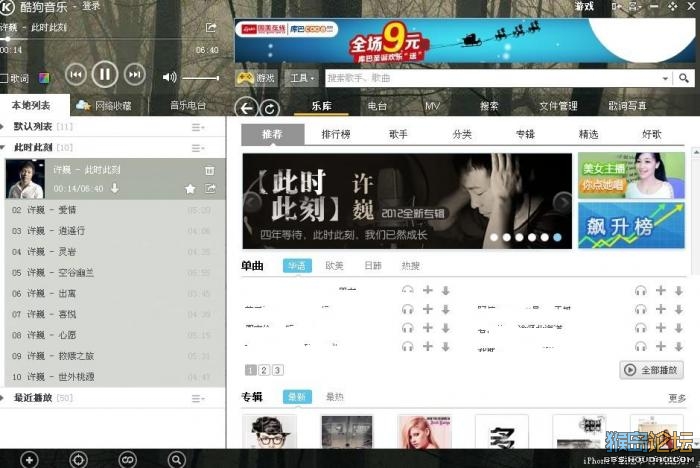The image size is (700, 468).
Task: Skip to the next track
Action: [x=134, y=74]
